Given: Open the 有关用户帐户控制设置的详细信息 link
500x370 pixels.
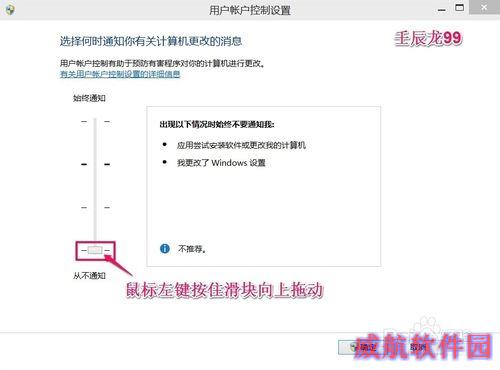Looking at the screenshot, I should pyautogui.click(x=120, y=74).
